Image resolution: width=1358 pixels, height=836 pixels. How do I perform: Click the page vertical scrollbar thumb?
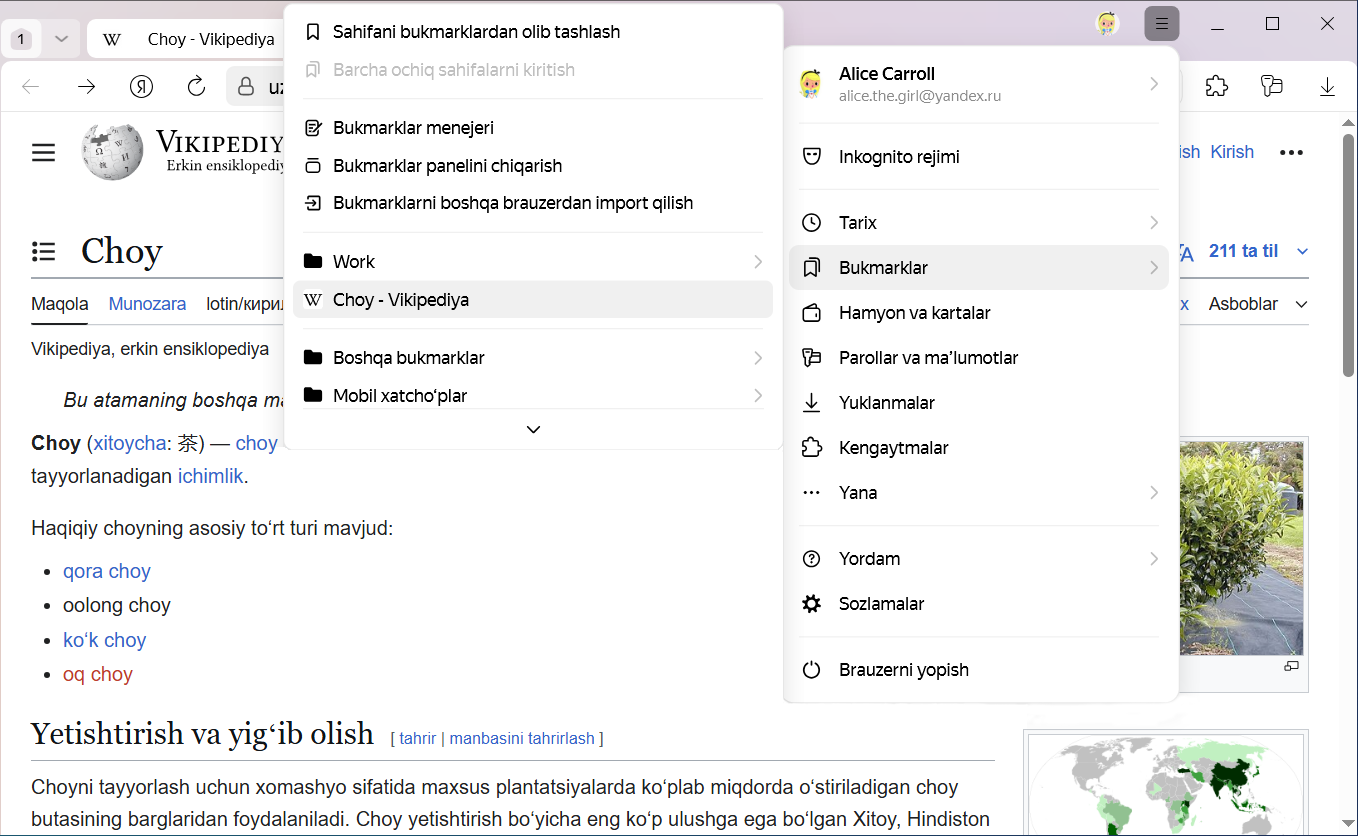click(1349, 250)
